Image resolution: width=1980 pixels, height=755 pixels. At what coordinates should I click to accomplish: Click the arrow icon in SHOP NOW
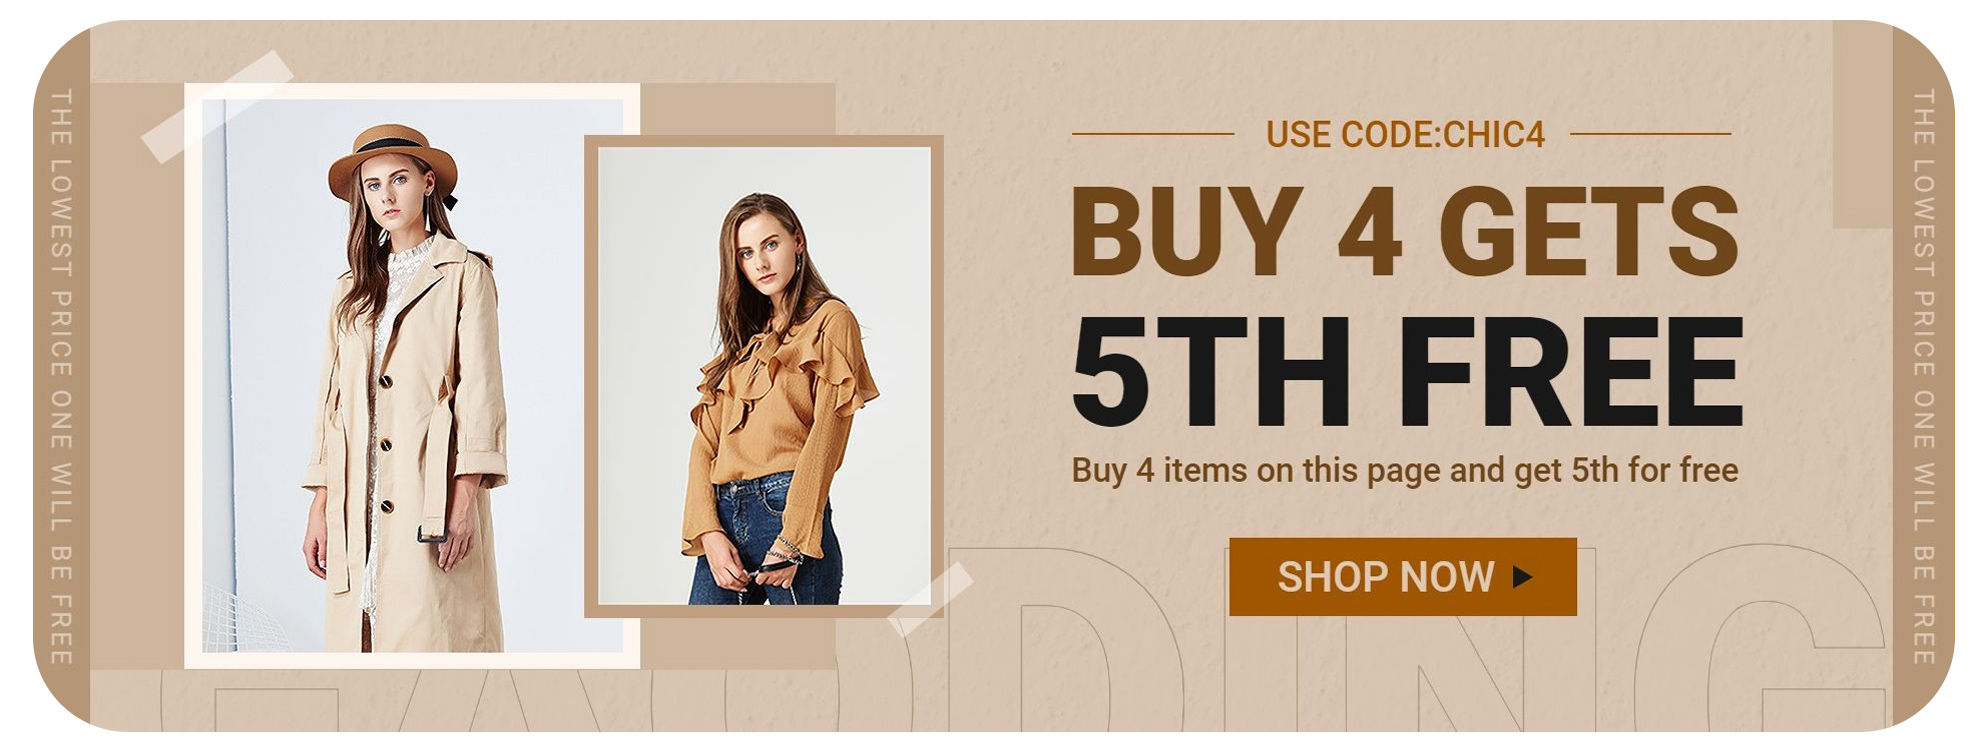pos(1522,577)
